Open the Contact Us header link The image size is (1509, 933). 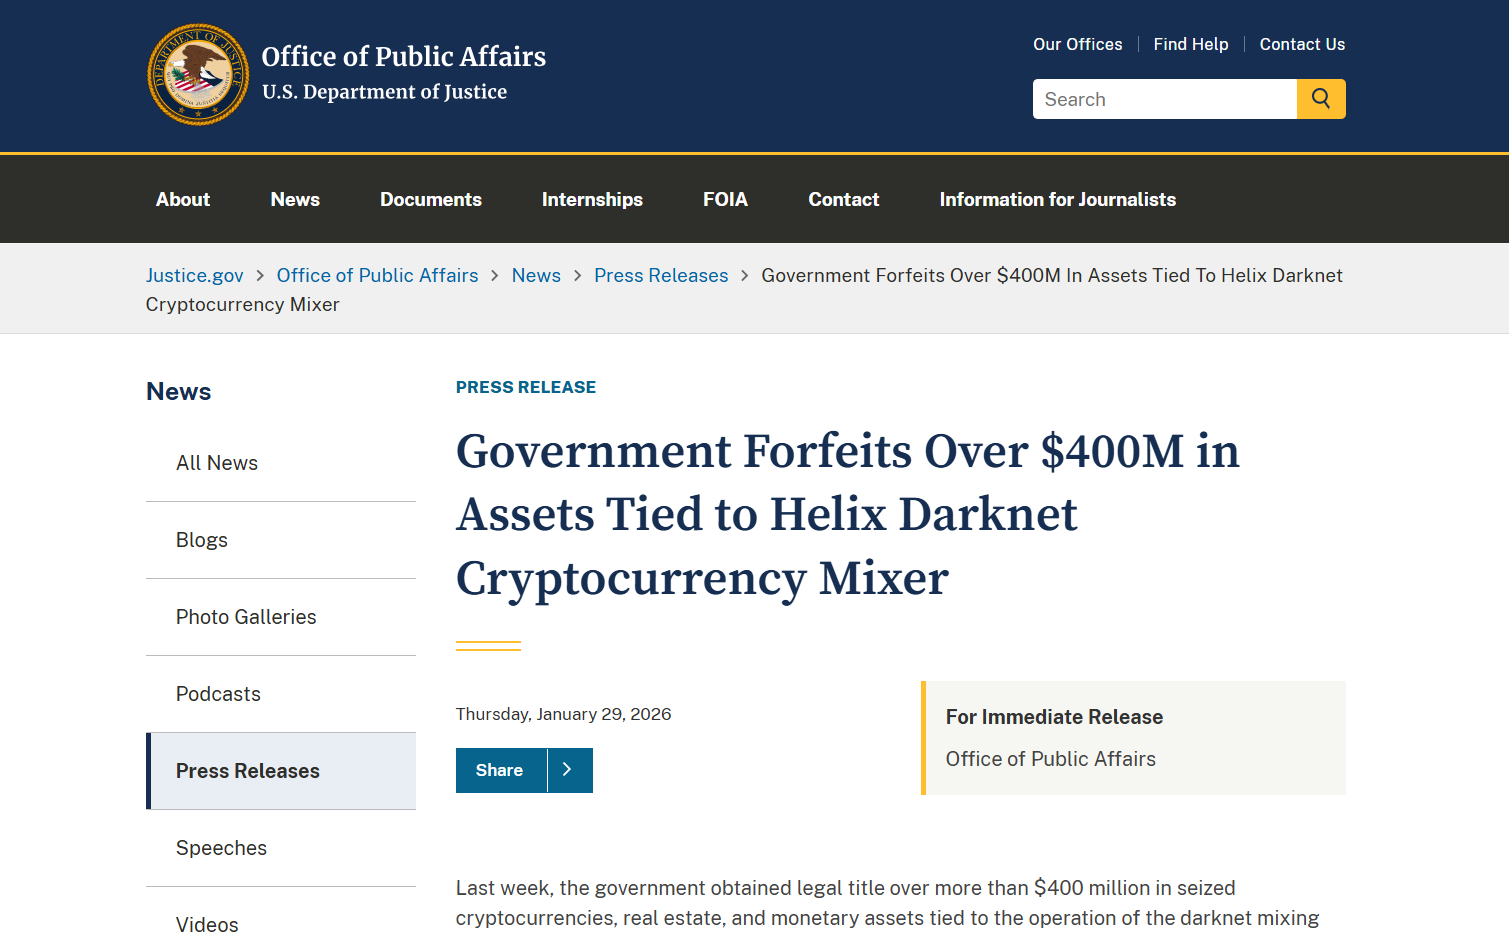tap(1302, 44)
